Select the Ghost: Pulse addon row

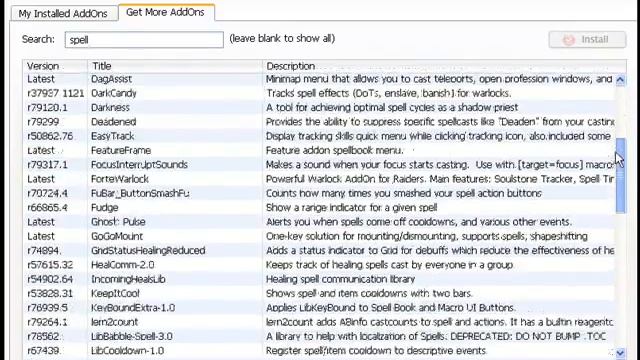coord(319,222)
